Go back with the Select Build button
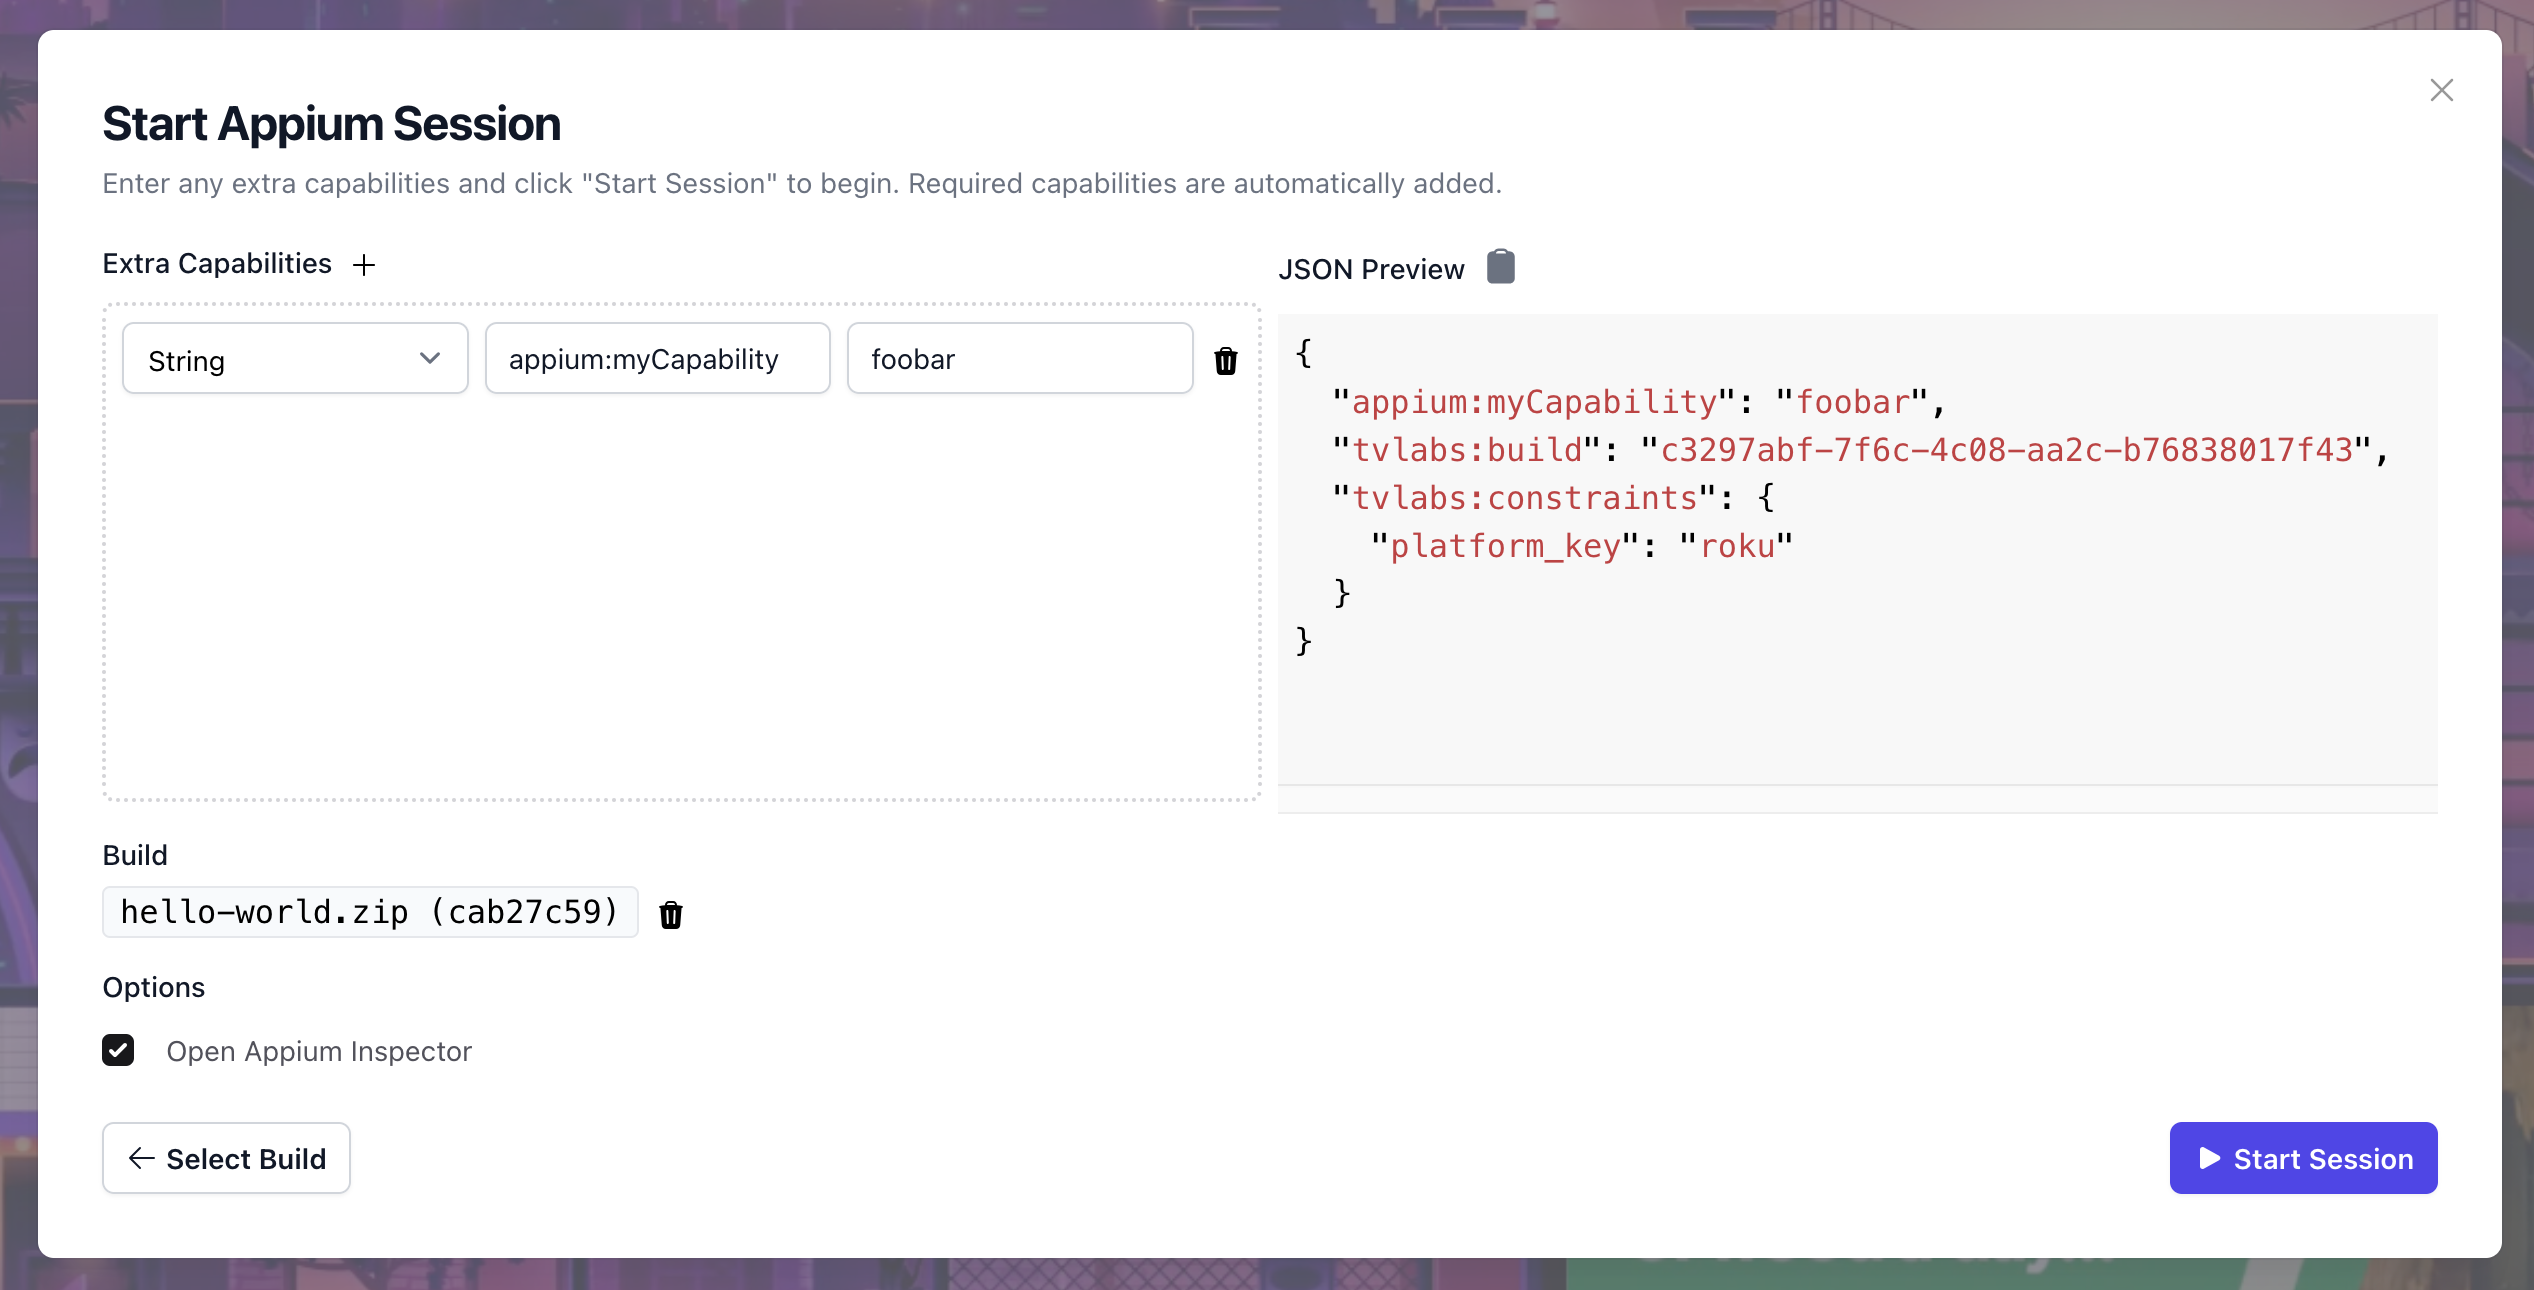 (227, 1158)
